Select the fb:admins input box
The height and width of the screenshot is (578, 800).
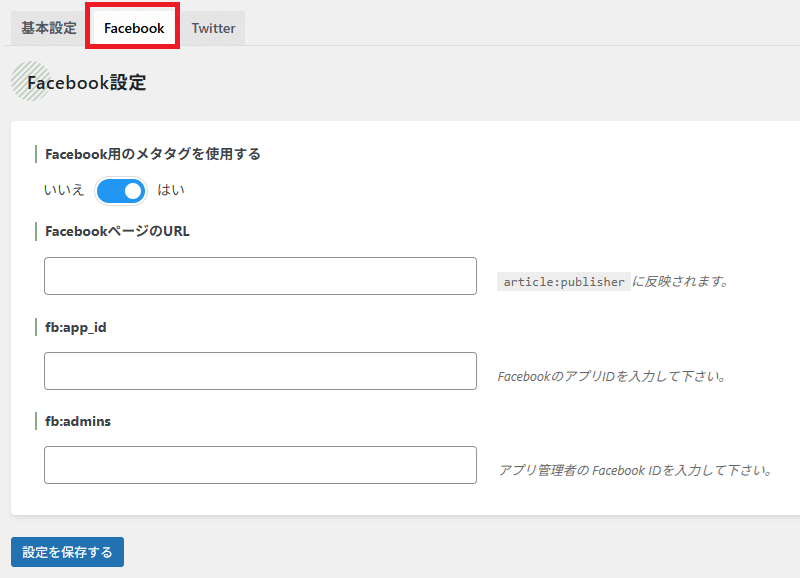pyautogui.click(x=260, y=465)
